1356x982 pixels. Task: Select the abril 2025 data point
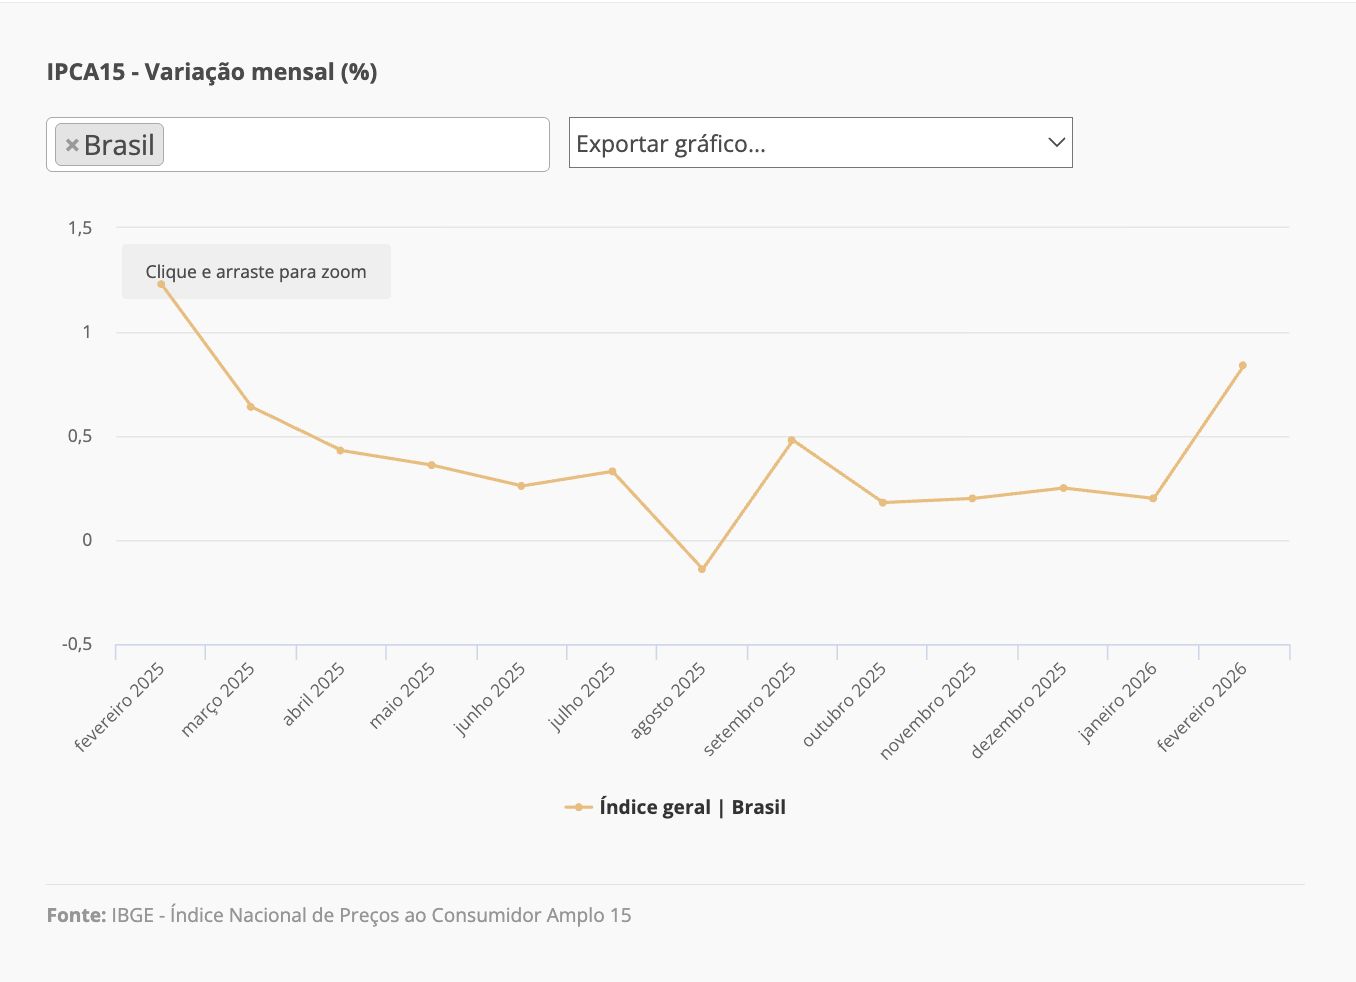[340, 450]
